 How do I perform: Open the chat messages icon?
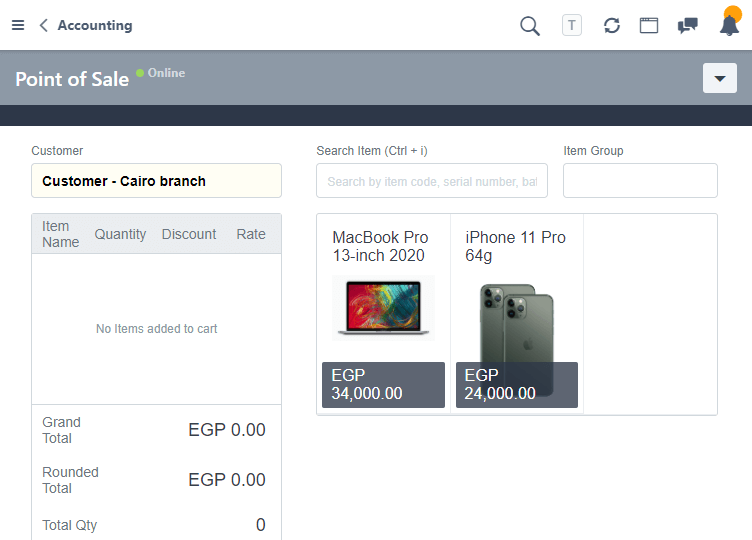click(x=688, y=25)
